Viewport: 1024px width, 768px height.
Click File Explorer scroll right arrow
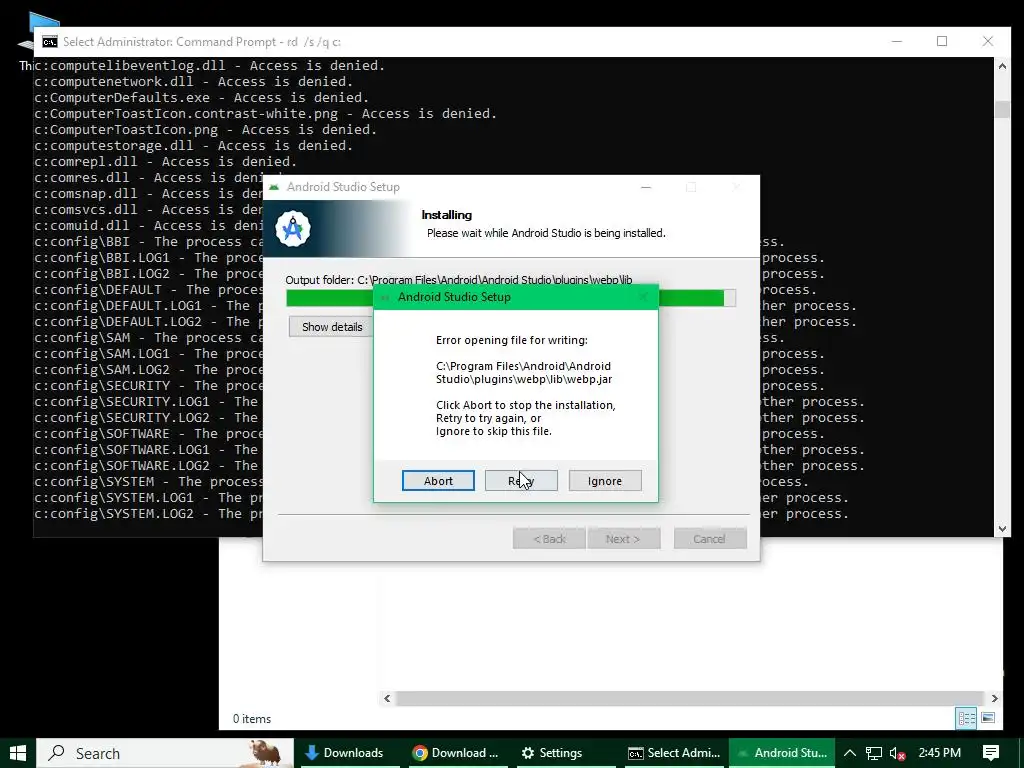click(x=994, y=698)
